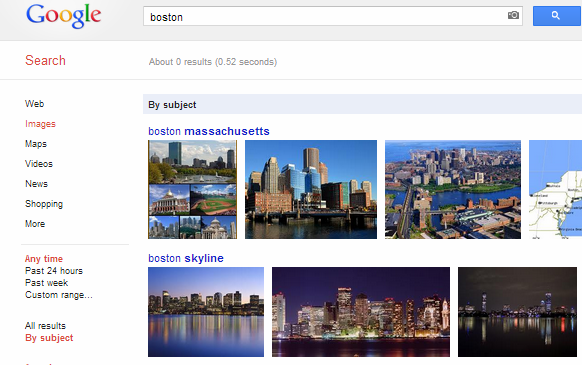The width and height of the screenshot is (582, 365).
Task: Select the Images category
Action: (x=40, y=124)
